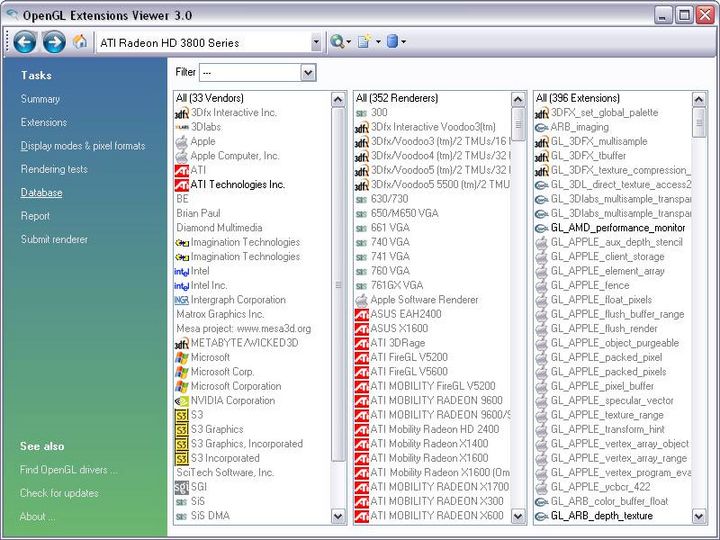Click Windows flag icon beside Microsoft Corp.
Screen dimensions: 720x540
pos(182,372)
